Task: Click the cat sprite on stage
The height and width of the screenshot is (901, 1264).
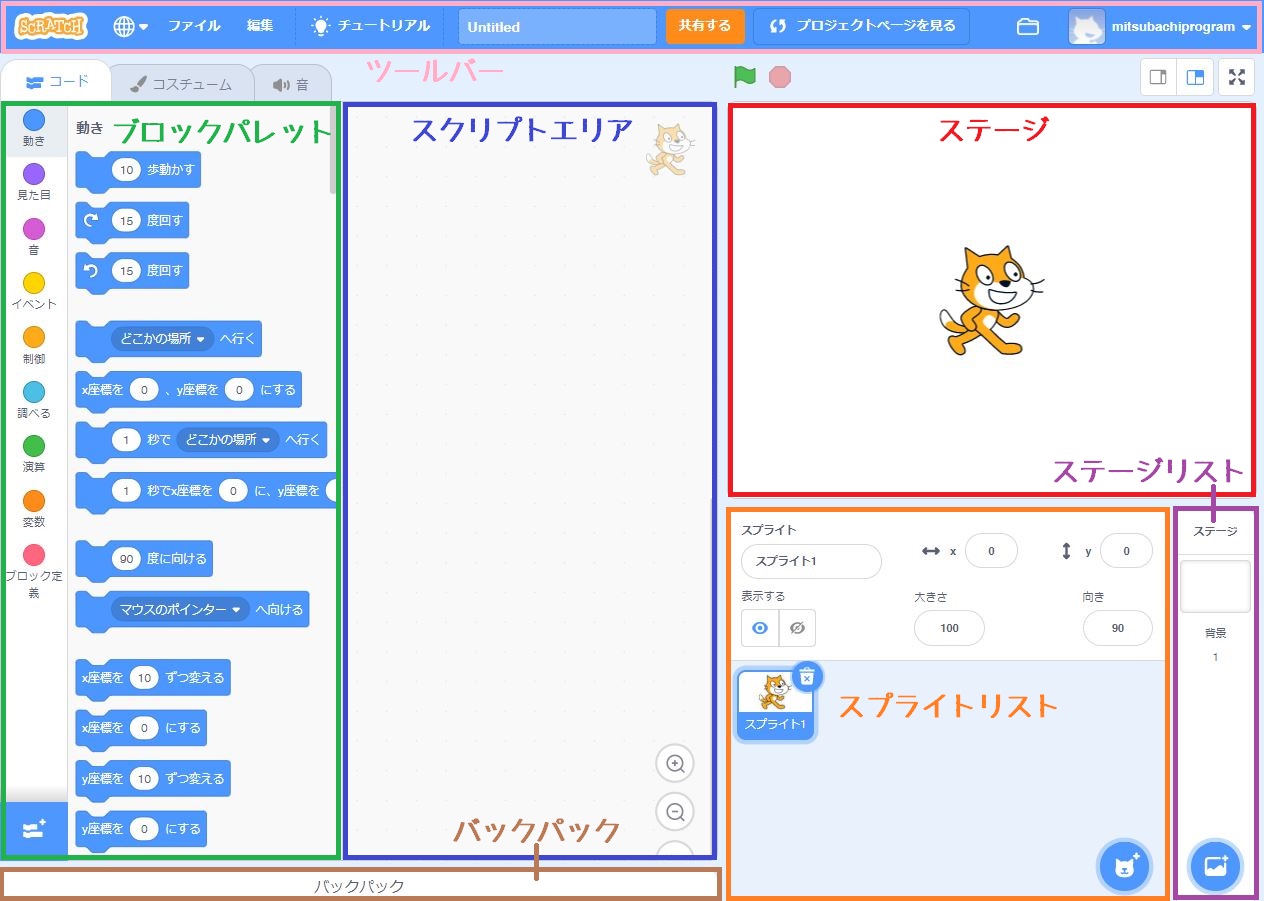Action: tap(990, 299)
